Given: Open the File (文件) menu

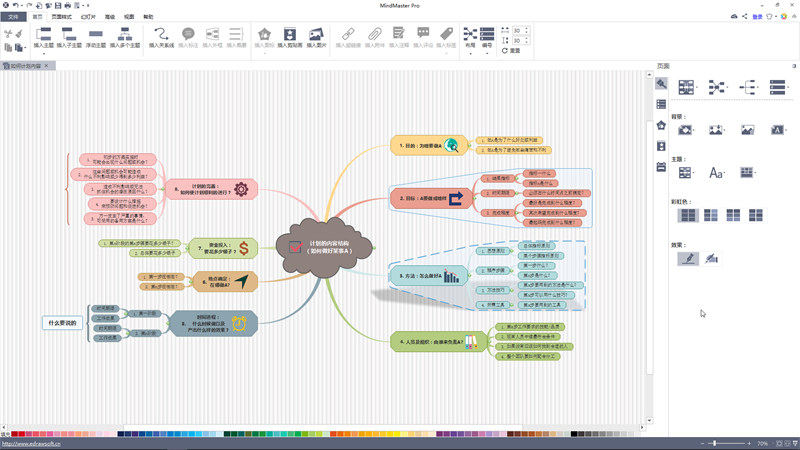Looking at the screenshot, I should (x=13, y=17).
